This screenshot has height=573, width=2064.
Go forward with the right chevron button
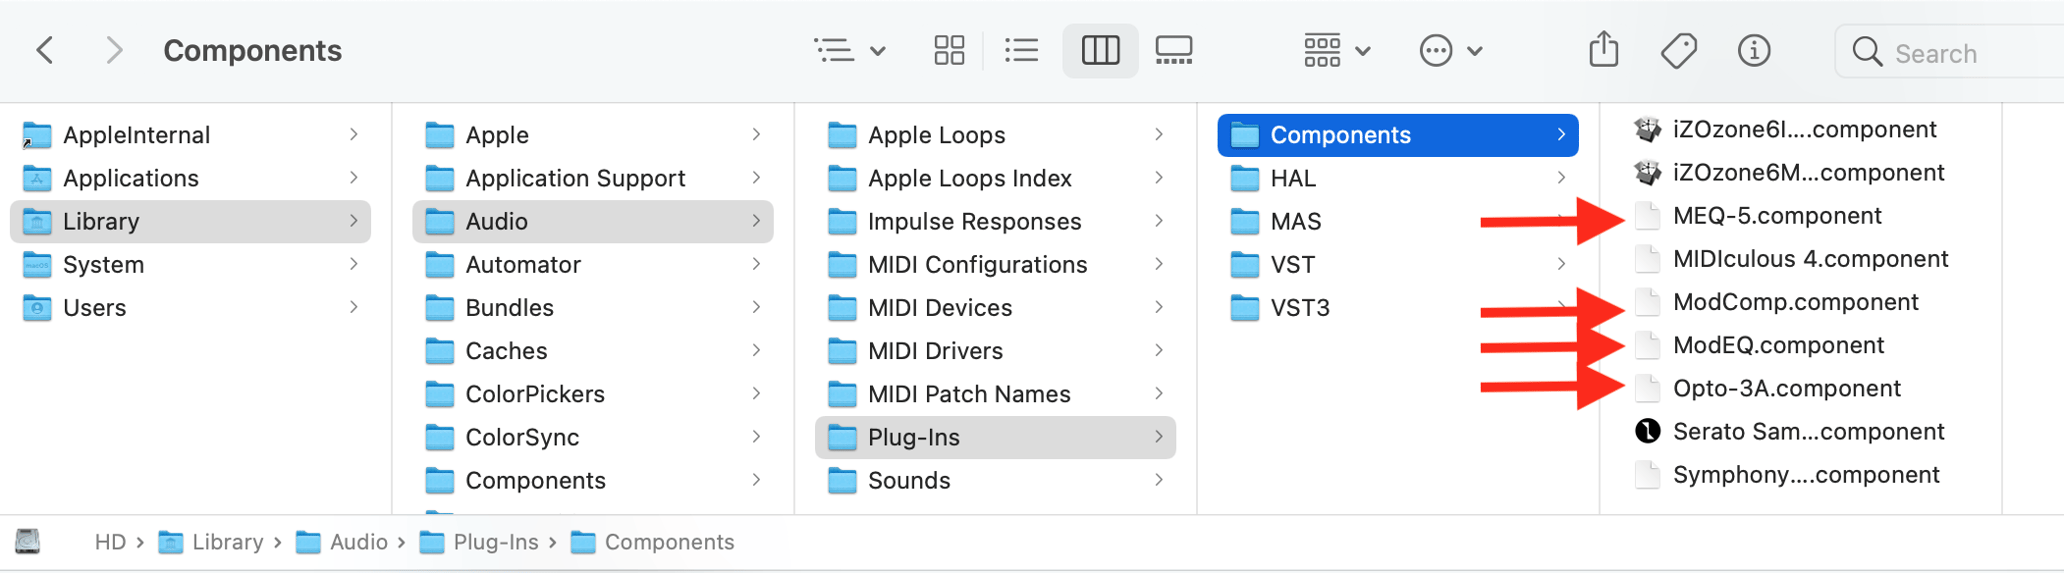[114, 50]
